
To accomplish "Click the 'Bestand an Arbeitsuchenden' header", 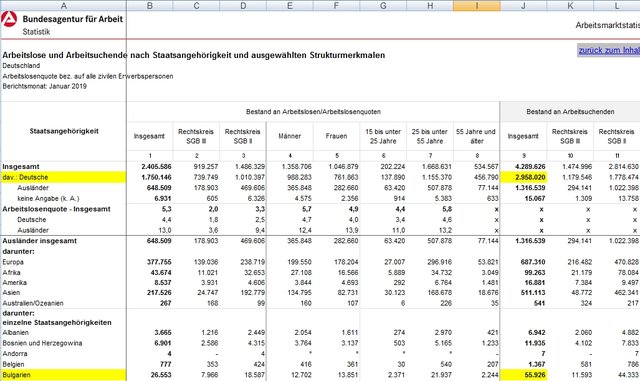I will [570, 111].
